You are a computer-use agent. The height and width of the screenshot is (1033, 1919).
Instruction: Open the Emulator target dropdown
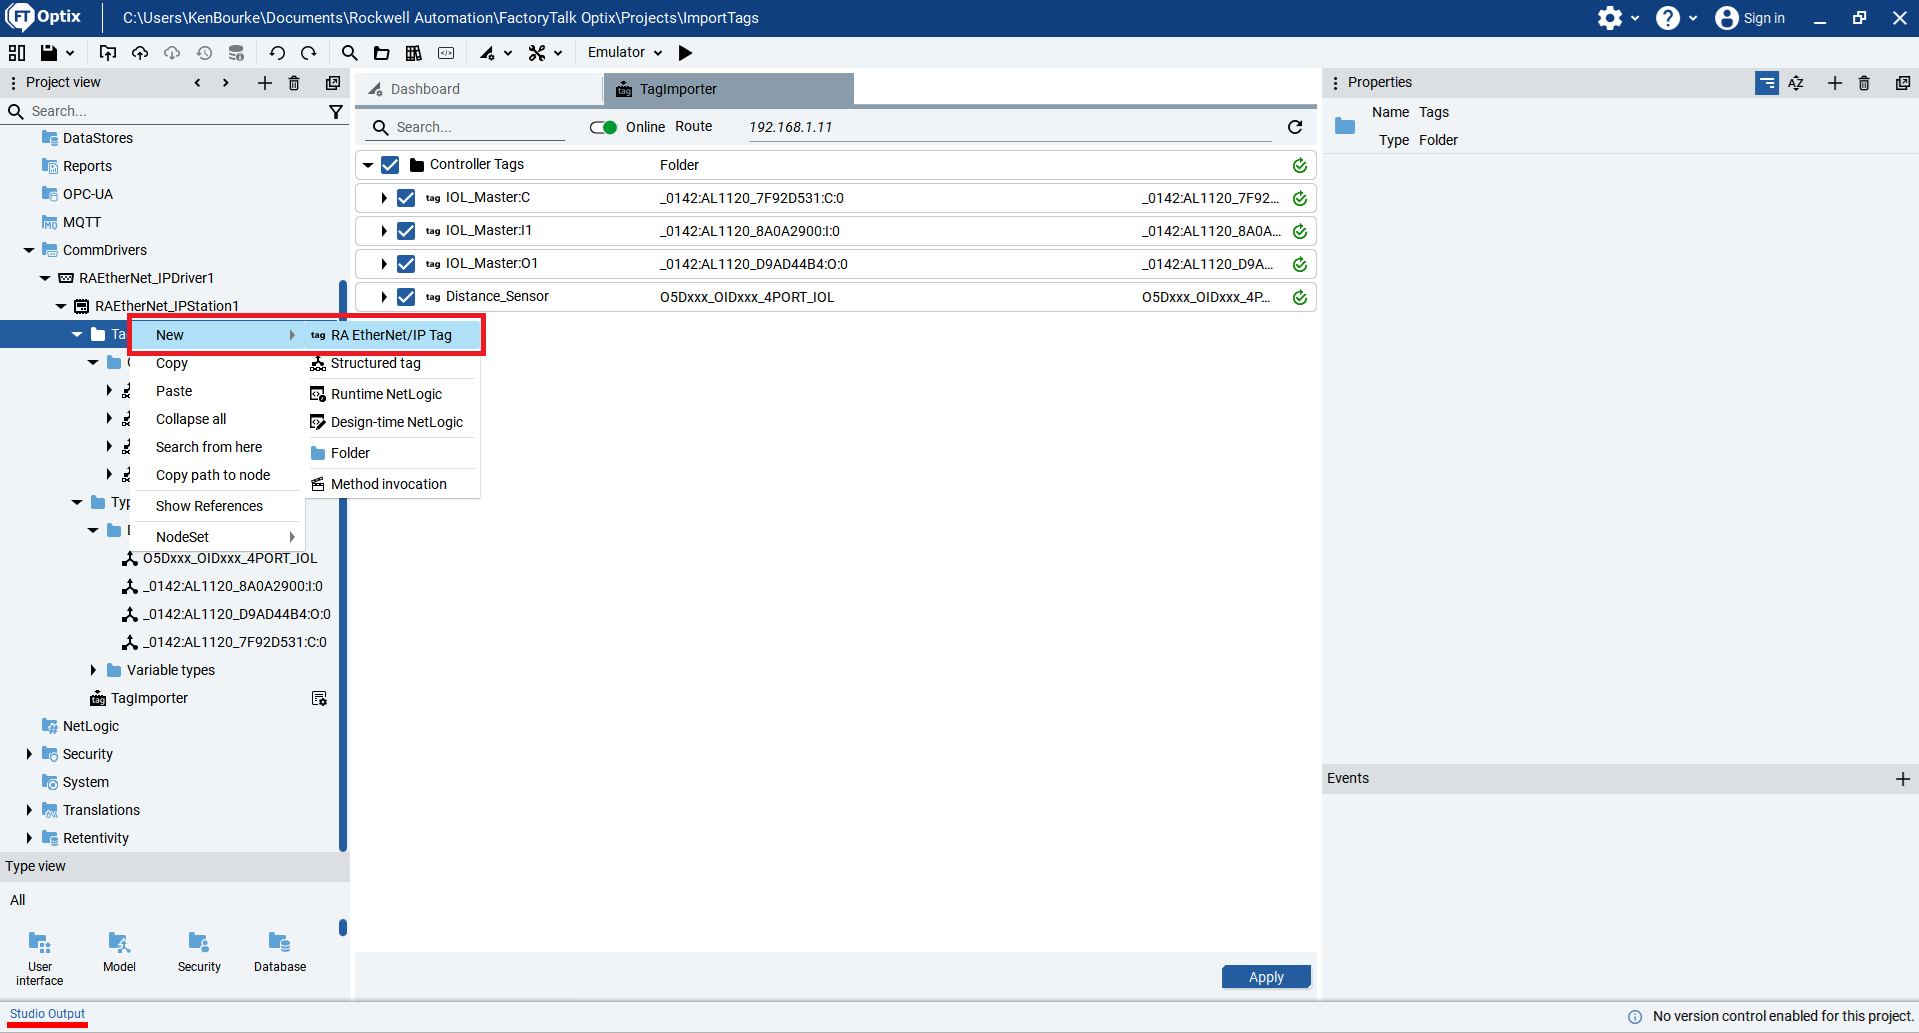coord(625,53)
